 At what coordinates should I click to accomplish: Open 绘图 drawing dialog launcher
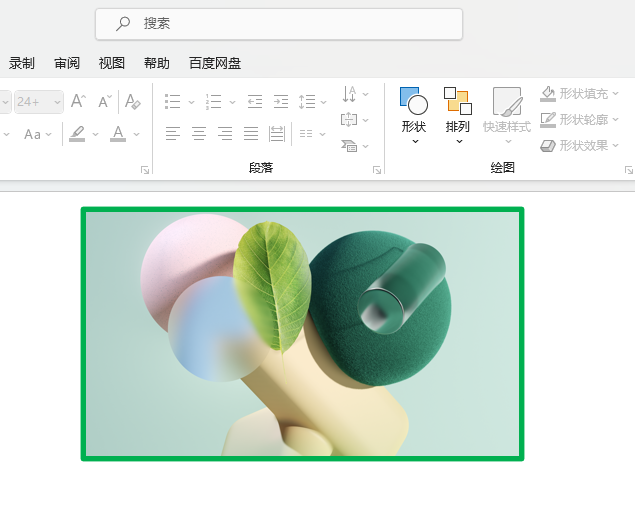click(629, 170)
